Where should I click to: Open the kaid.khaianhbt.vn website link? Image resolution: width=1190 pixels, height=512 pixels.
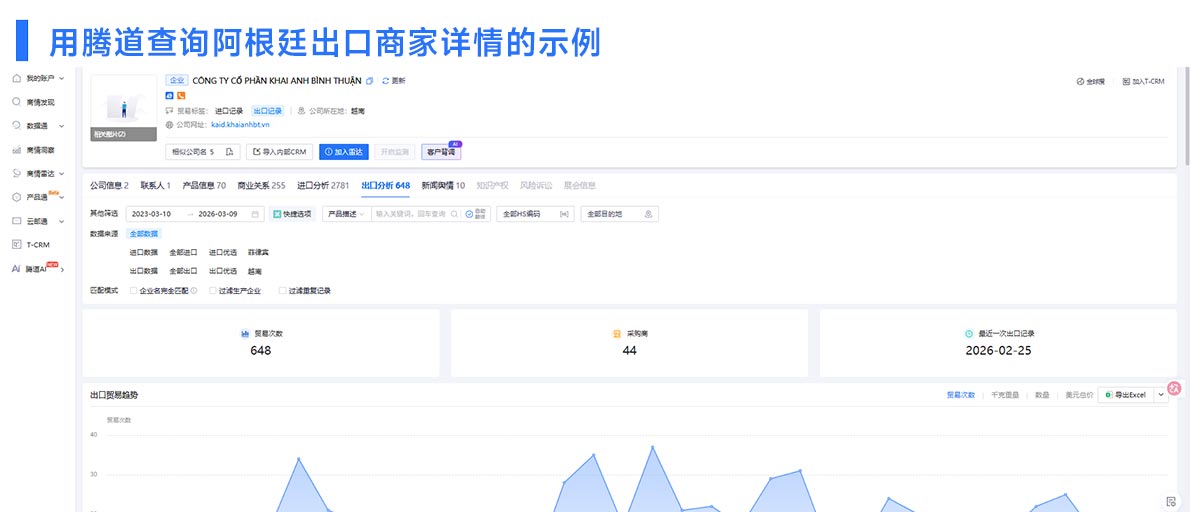tap(240, 124)
